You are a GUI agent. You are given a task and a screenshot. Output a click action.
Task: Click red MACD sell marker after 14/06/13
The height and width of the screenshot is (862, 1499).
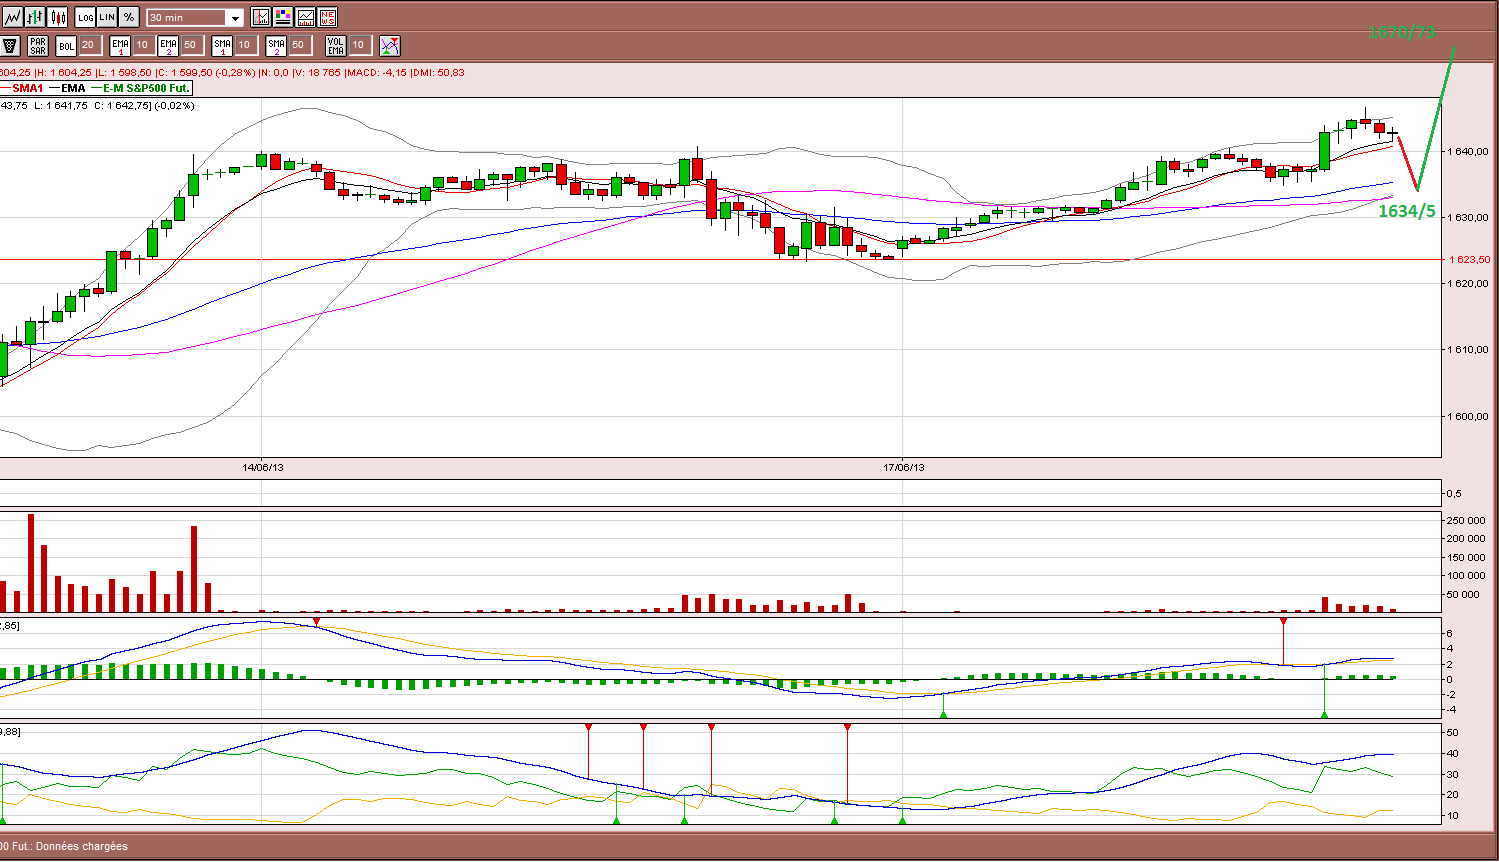pyautogui.click(x=317, y=622)
